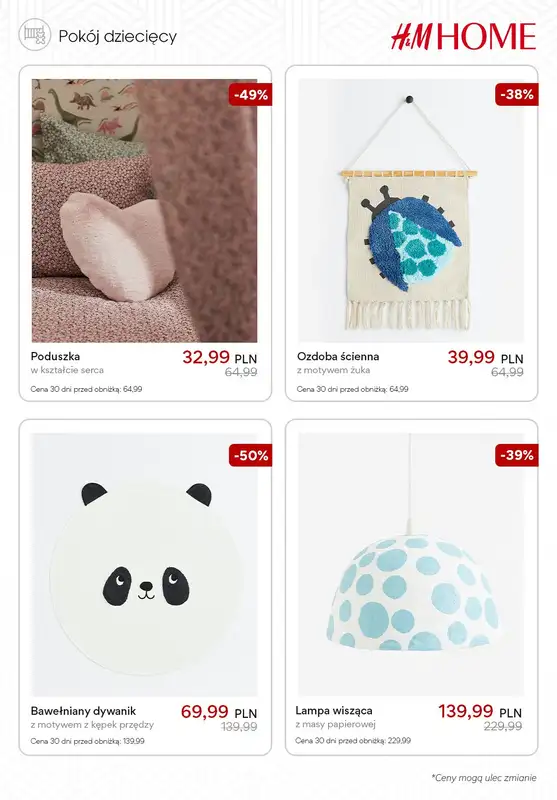Select the Poduszka product title
The height and width of the screenshot is (800, 557).
(x=56, y=356)
